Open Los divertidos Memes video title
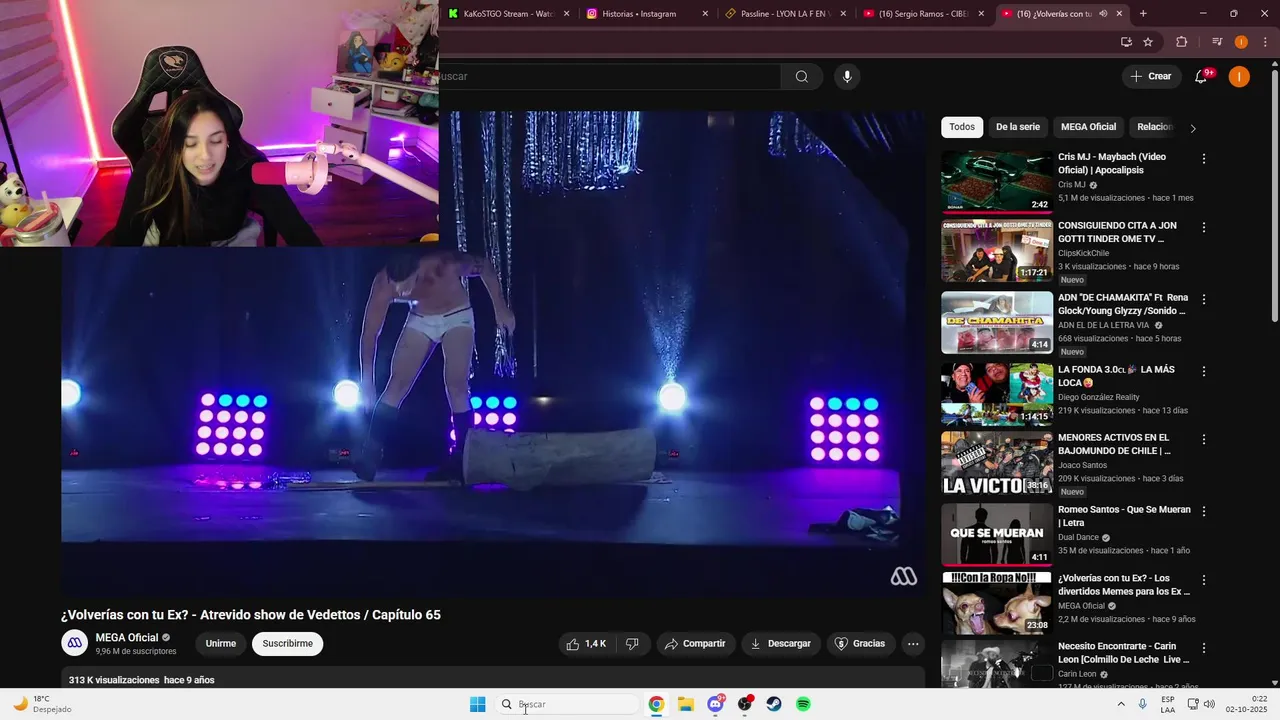This screenshot has width=1280, height=720. pyautogui.click(x=1124, y=585)
